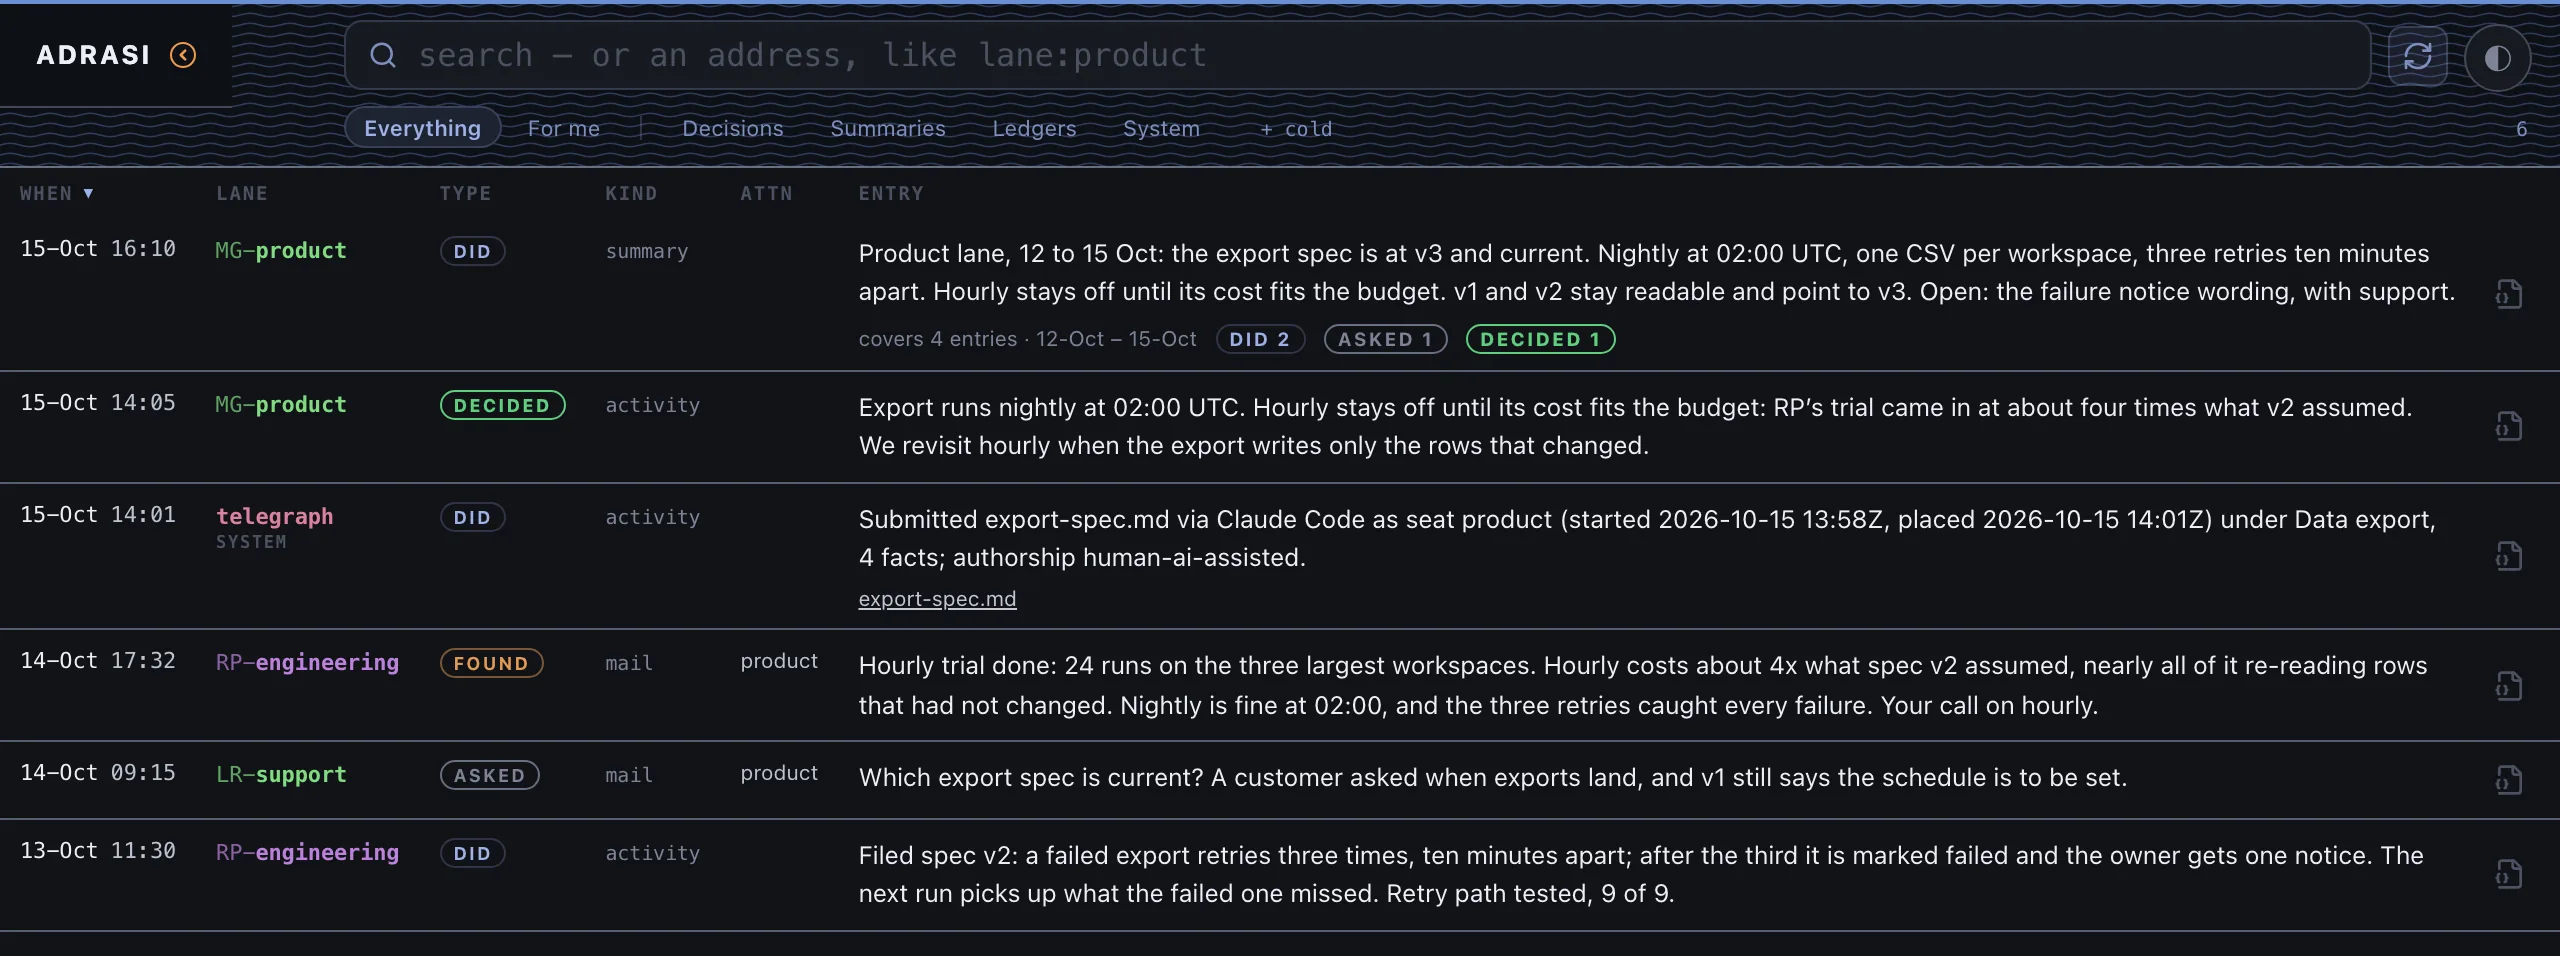Click the KIND column header

(631, 193)
